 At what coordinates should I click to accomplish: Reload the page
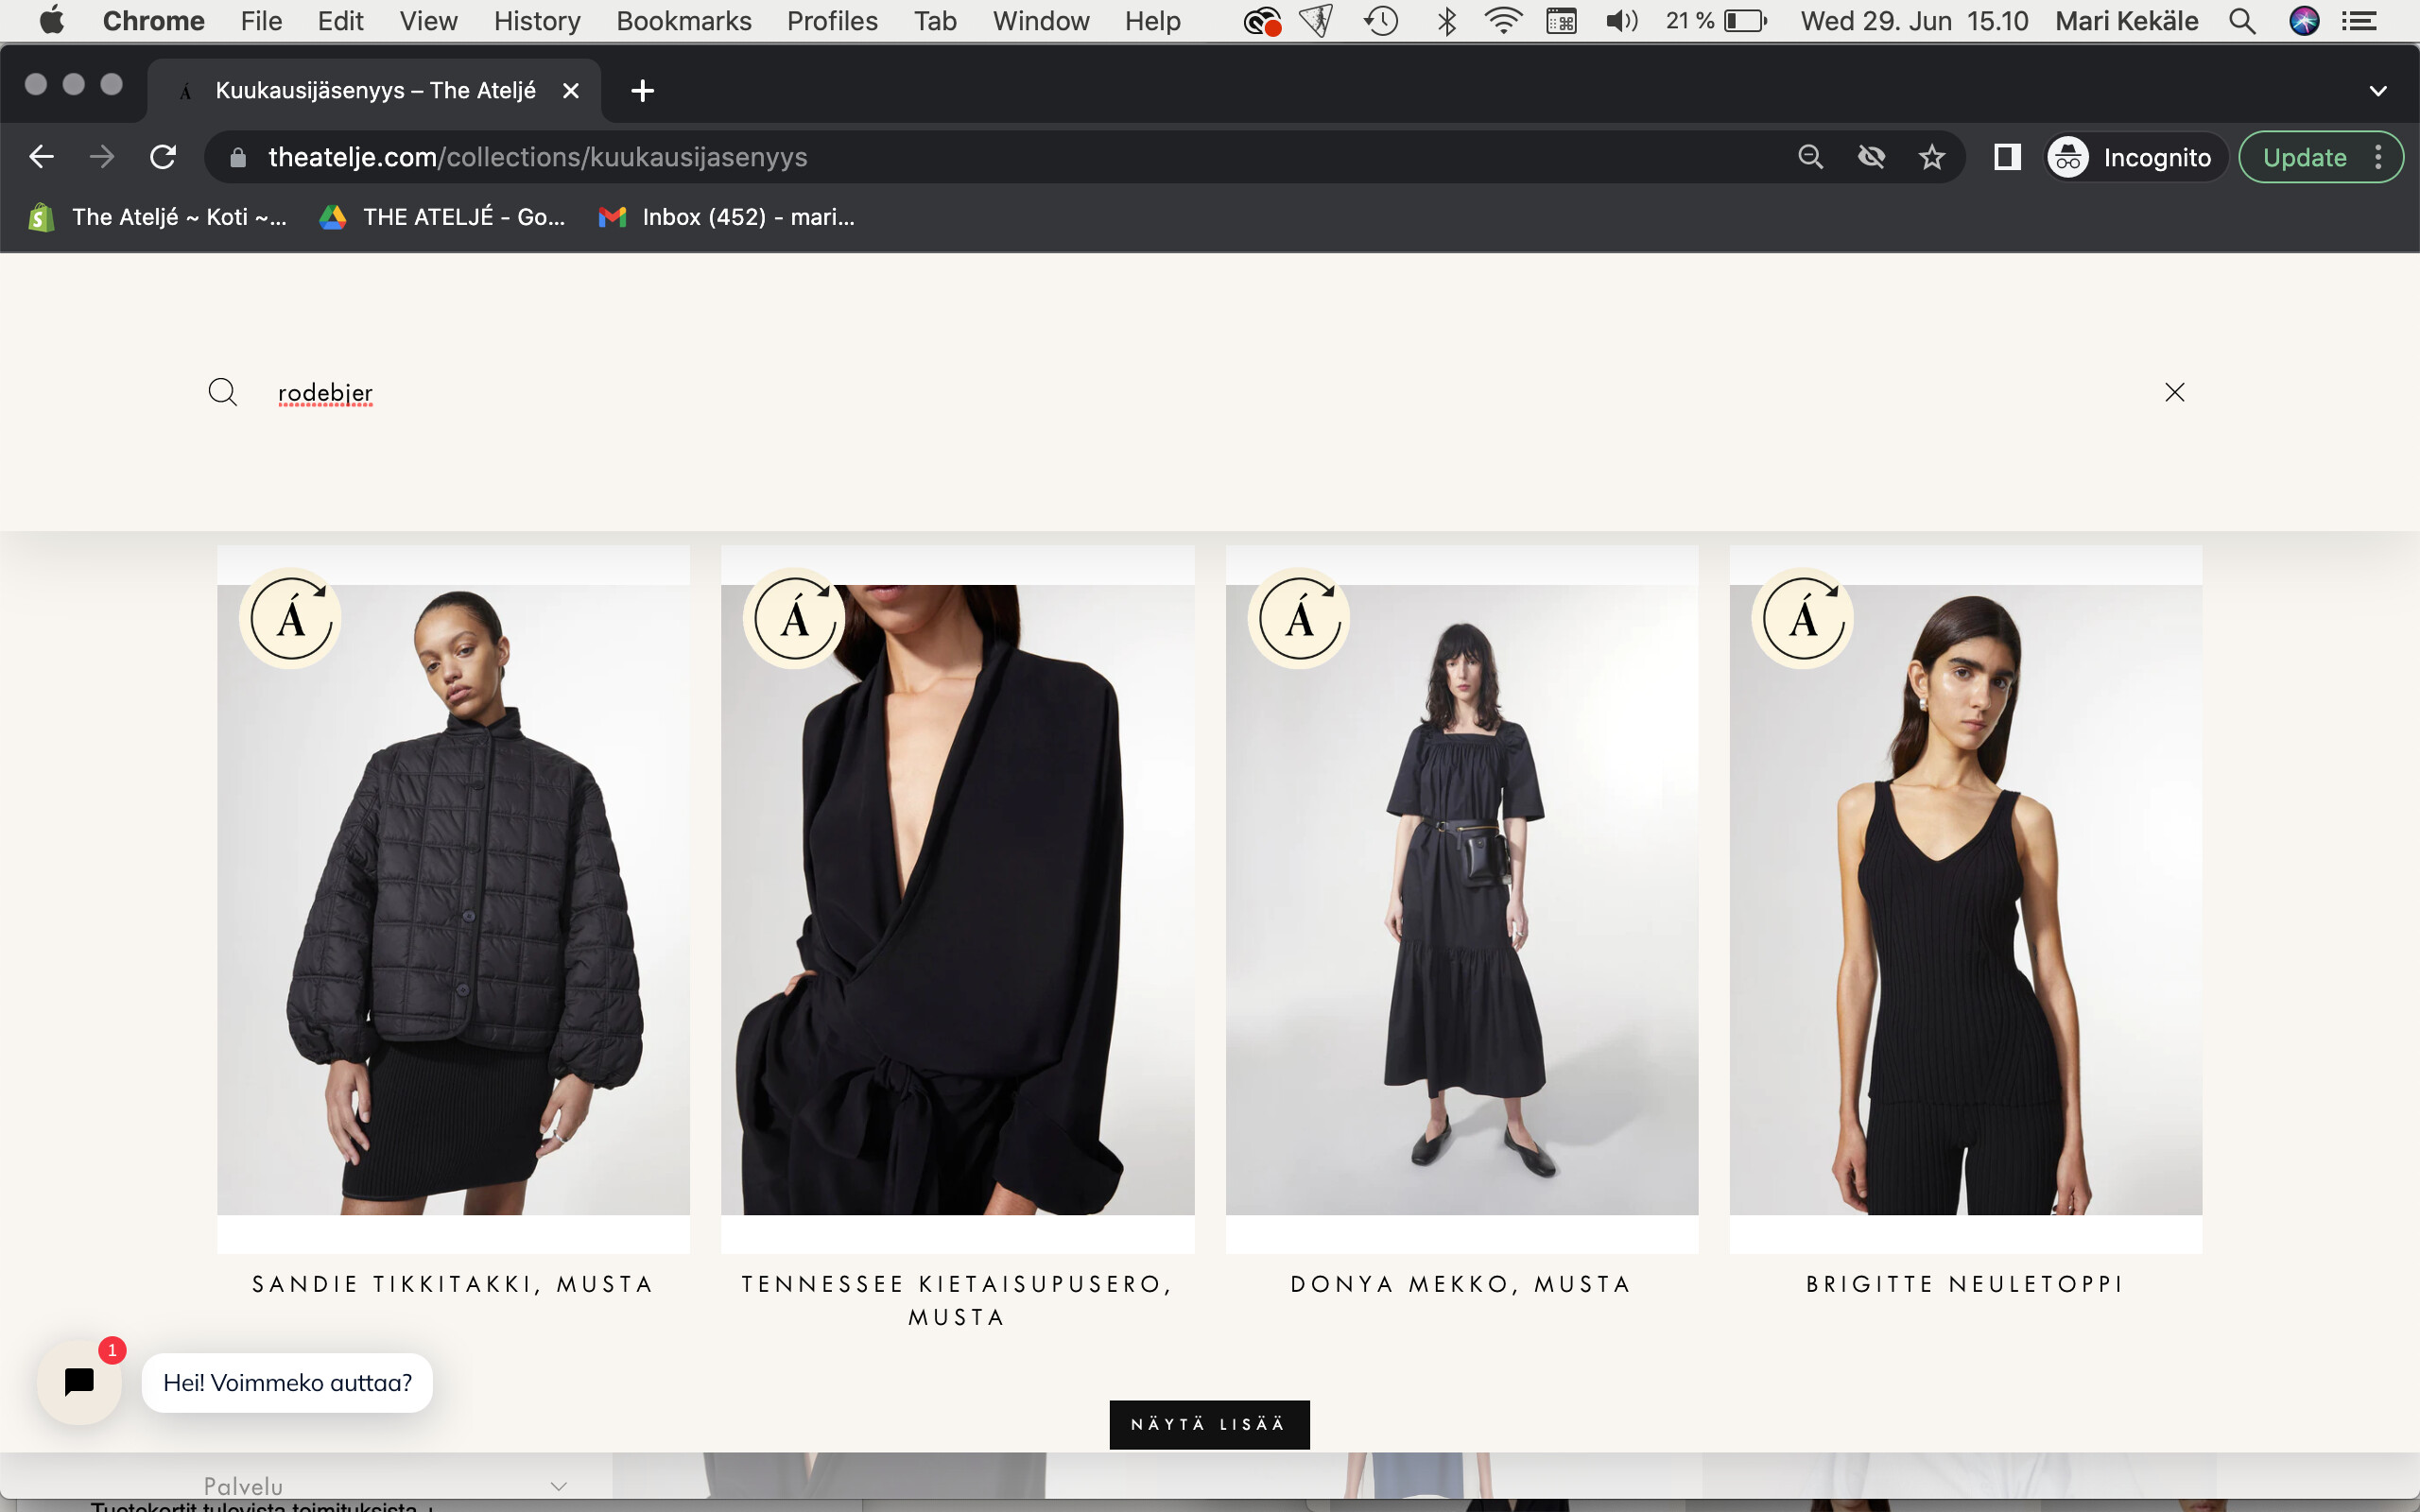pyautogui.click(x=163, y=157)
